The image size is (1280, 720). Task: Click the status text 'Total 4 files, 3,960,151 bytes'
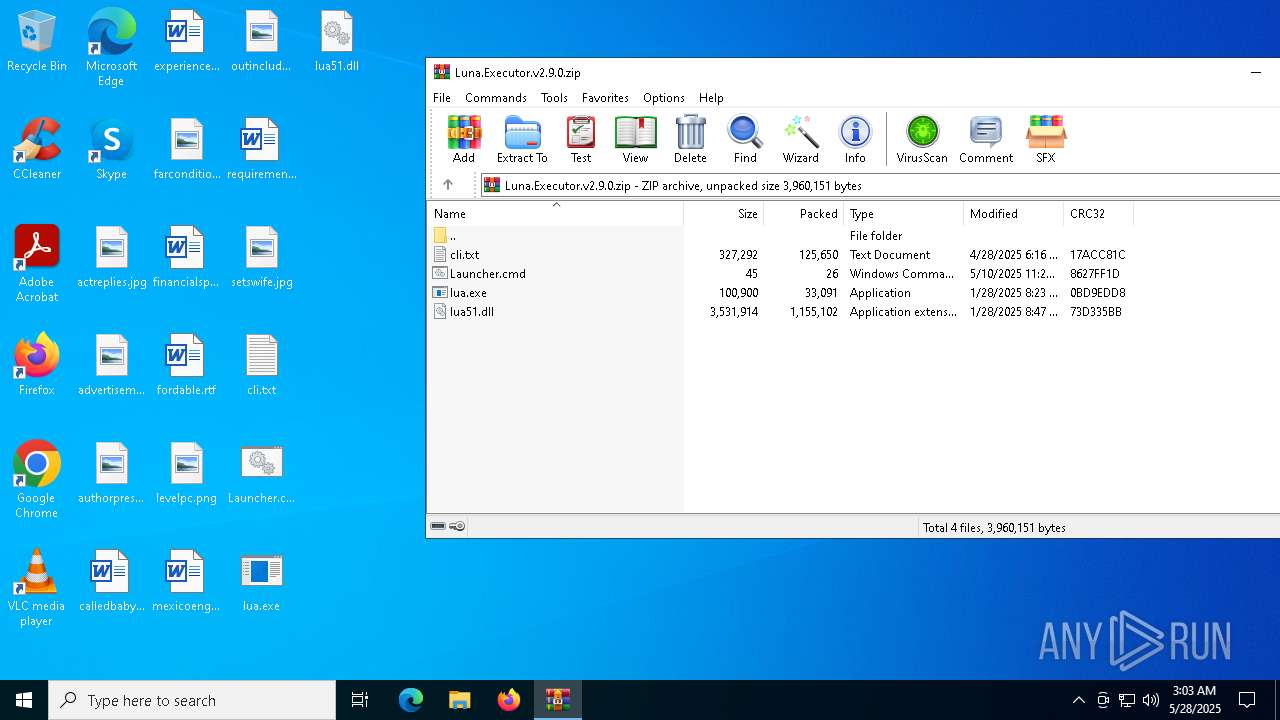coord(994,527)
